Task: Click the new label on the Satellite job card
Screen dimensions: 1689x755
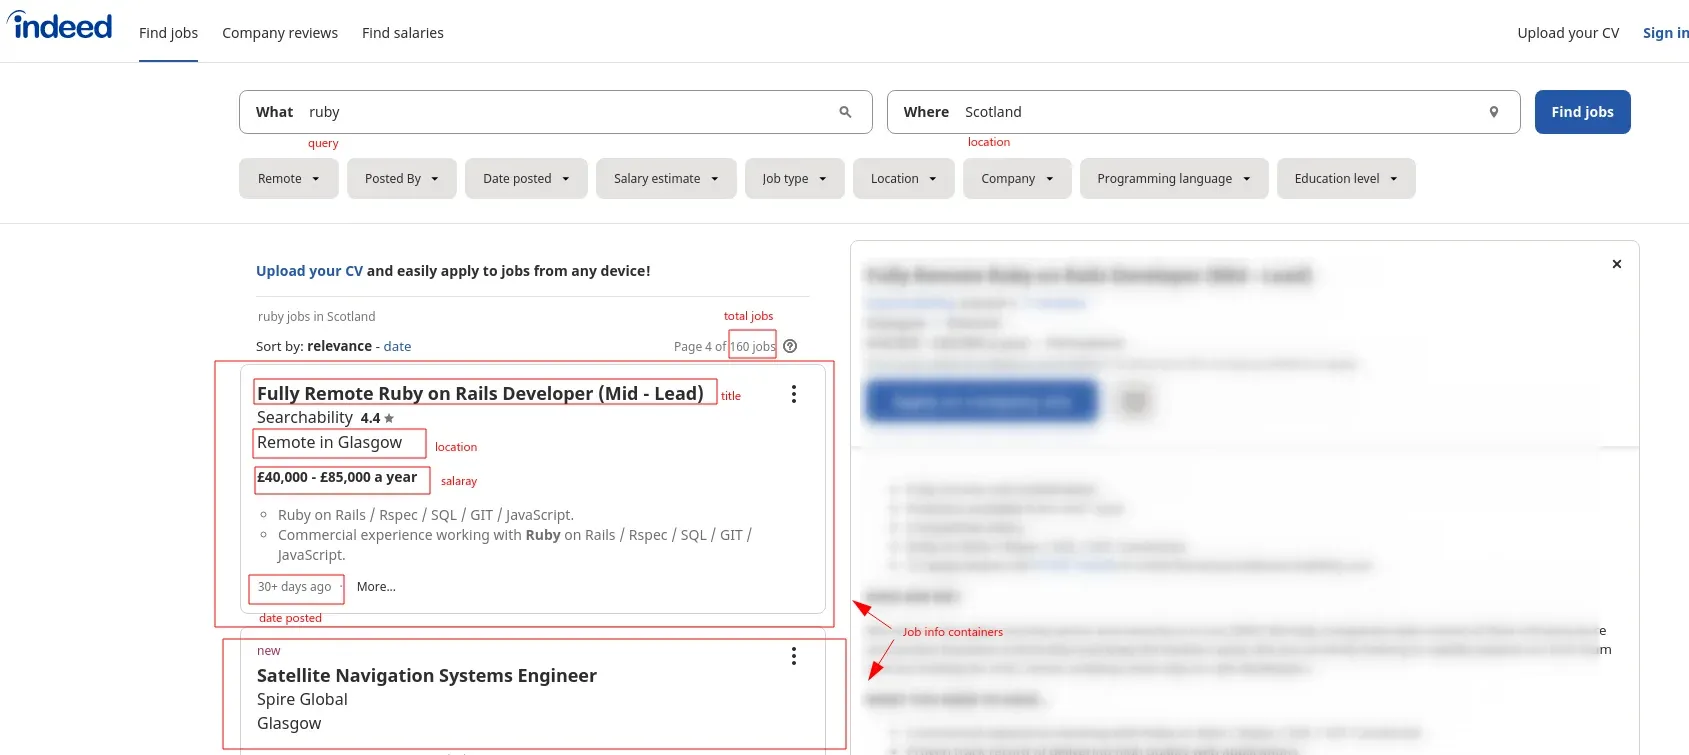Action: pos(269,651)
